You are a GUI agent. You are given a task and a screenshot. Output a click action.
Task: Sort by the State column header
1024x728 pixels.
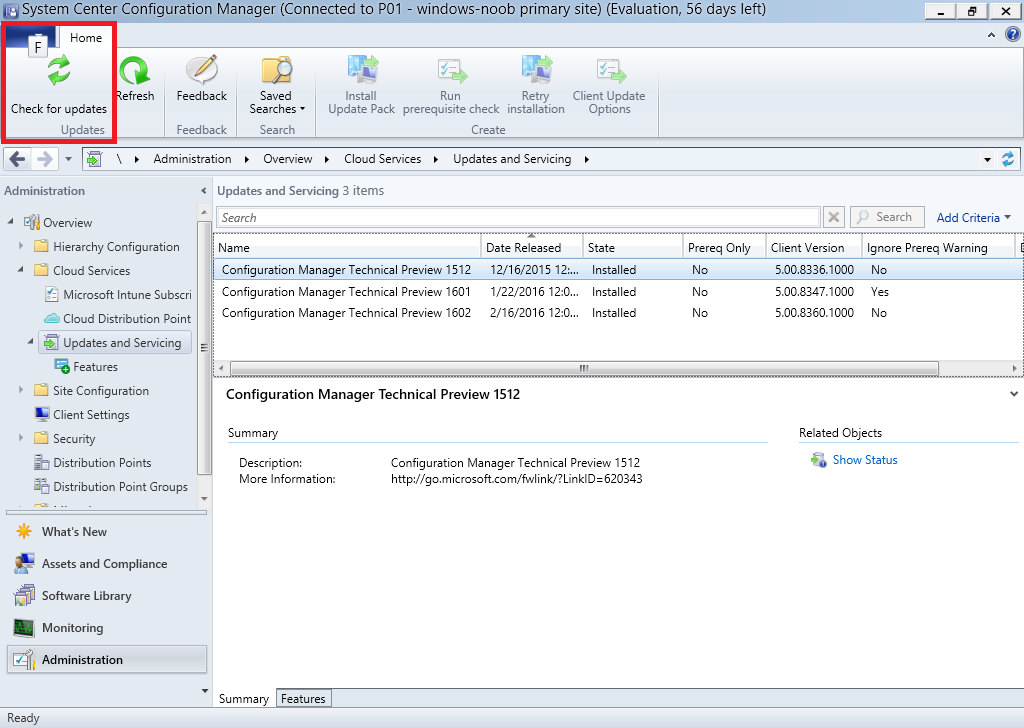(633, 247)
